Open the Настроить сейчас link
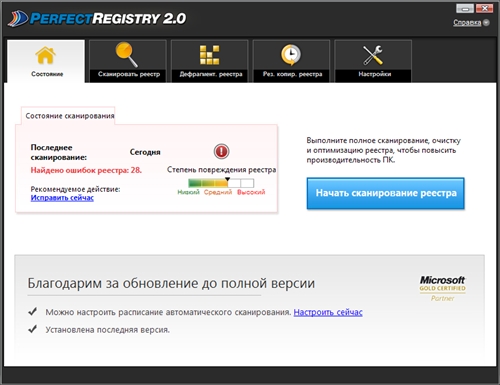This screenshot has height=385, width=500. (x=328, y=312)
